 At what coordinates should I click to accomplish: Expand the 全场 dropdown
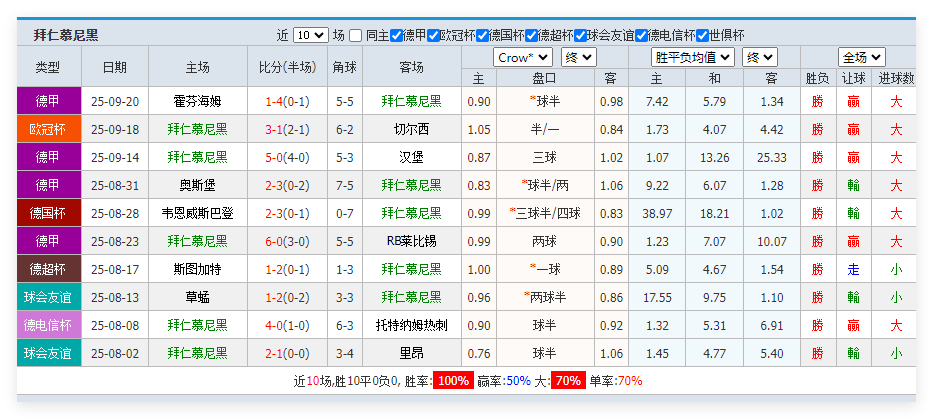click(x=861, y=57)
